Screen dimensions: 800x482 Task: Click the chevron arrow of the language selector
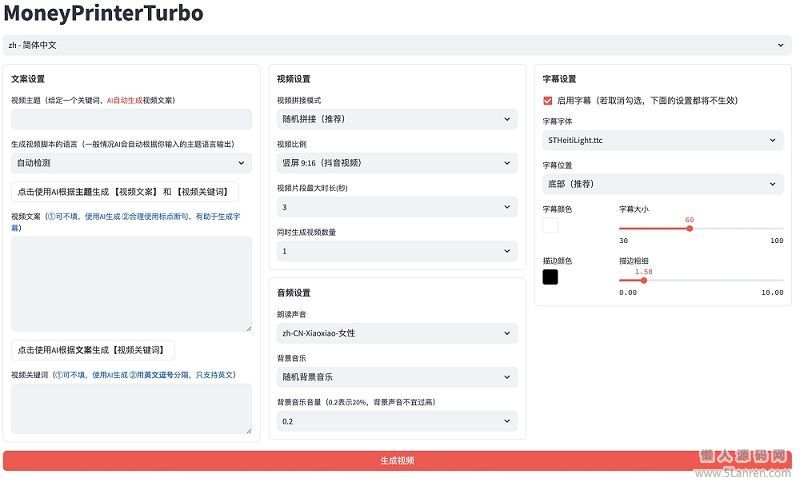(x=781, y=45)
